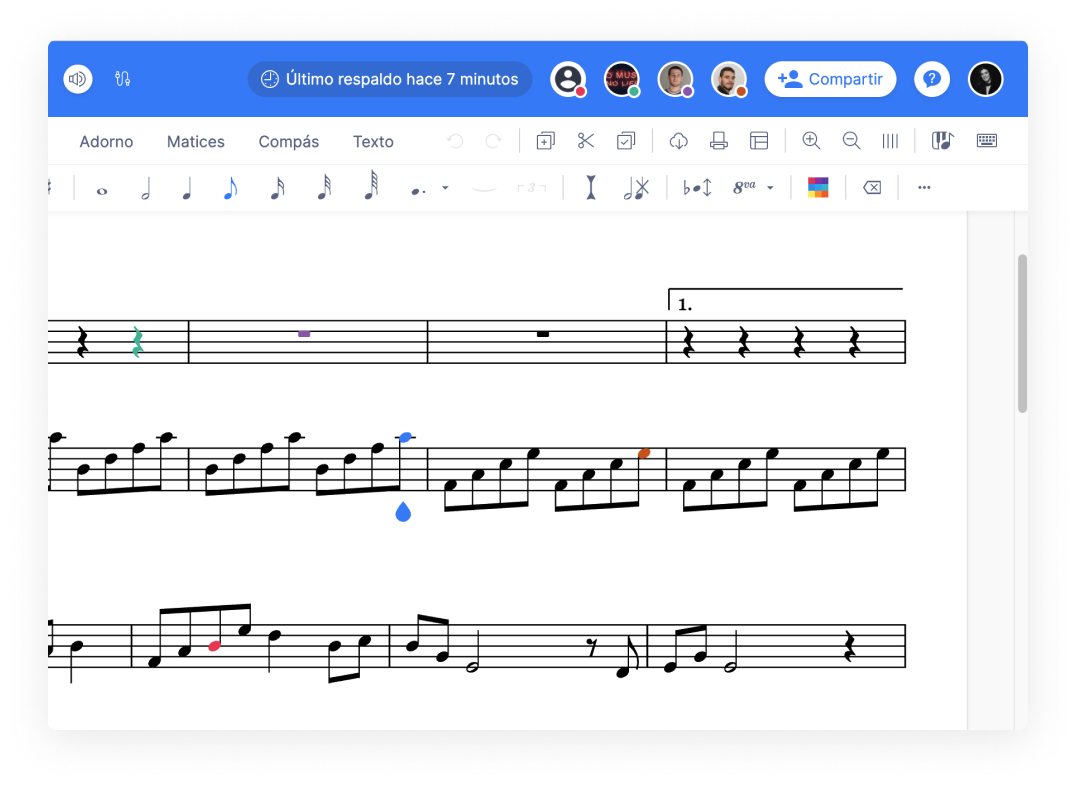Expand the dotted note dropdown arrow
1076x786 pixels.
(x=445, y=187)
